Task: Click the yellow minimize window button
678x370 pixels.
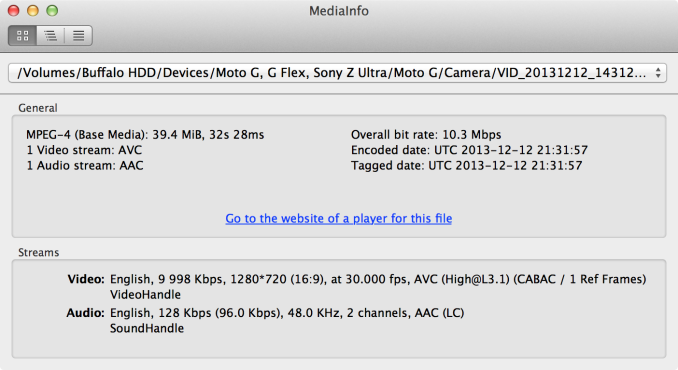Action: (33, 10)
